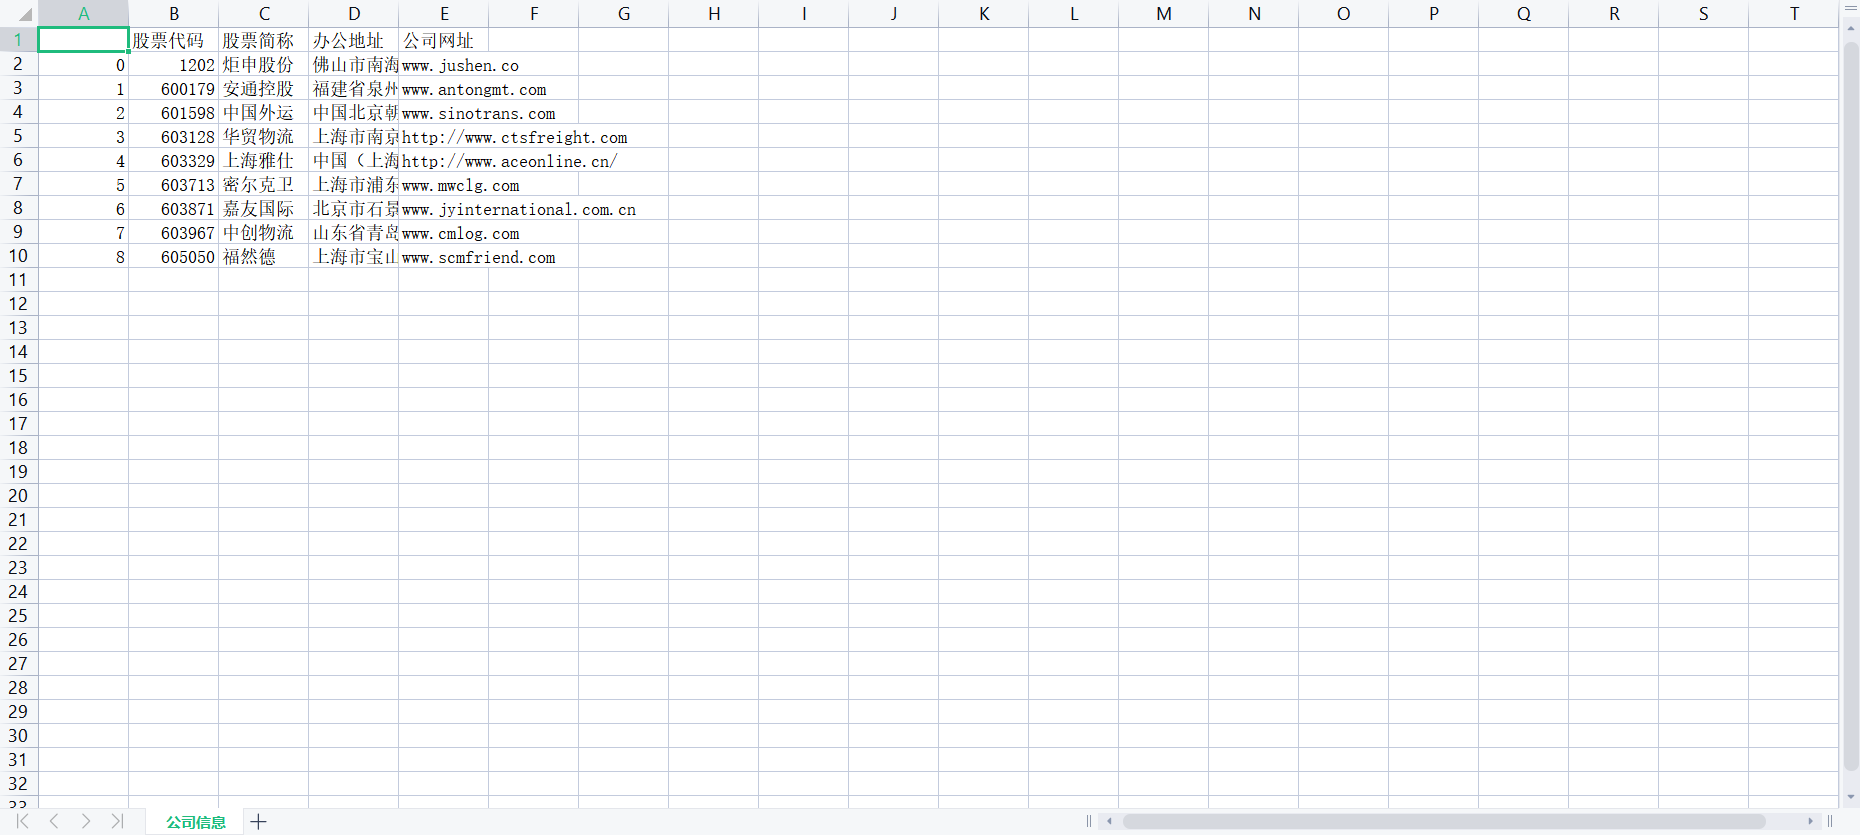Select column D header
Viewport: 1860px width, 835px height.
[354, 14]
